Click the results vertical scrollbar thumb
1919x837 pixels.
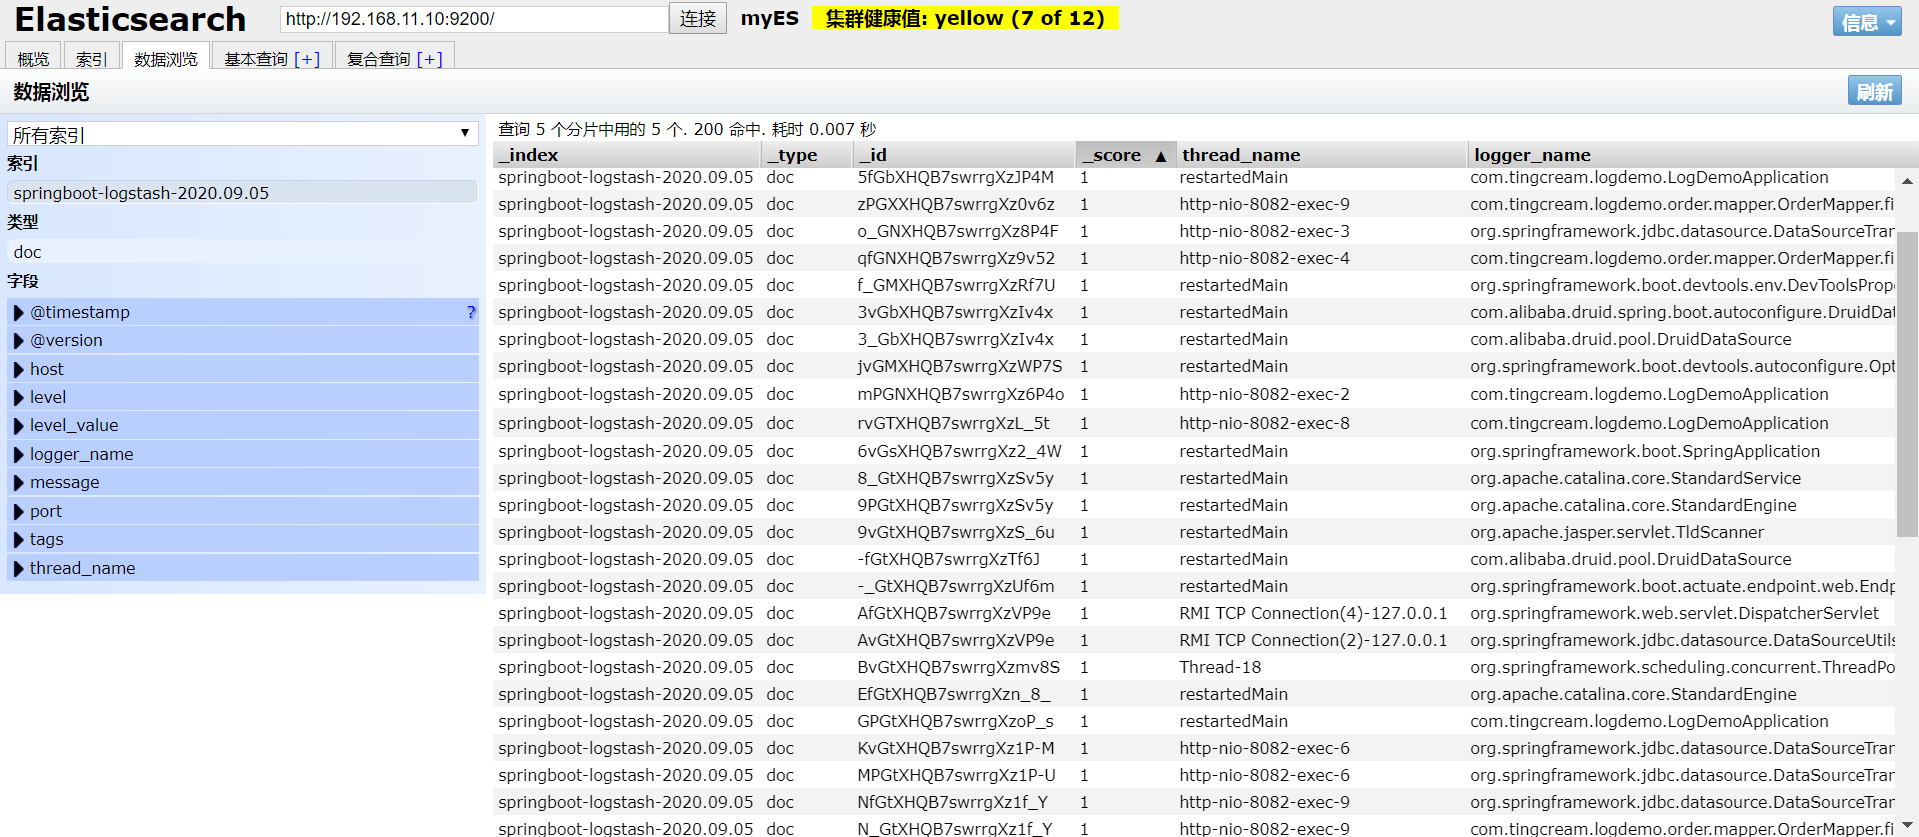coord(1907,384)
